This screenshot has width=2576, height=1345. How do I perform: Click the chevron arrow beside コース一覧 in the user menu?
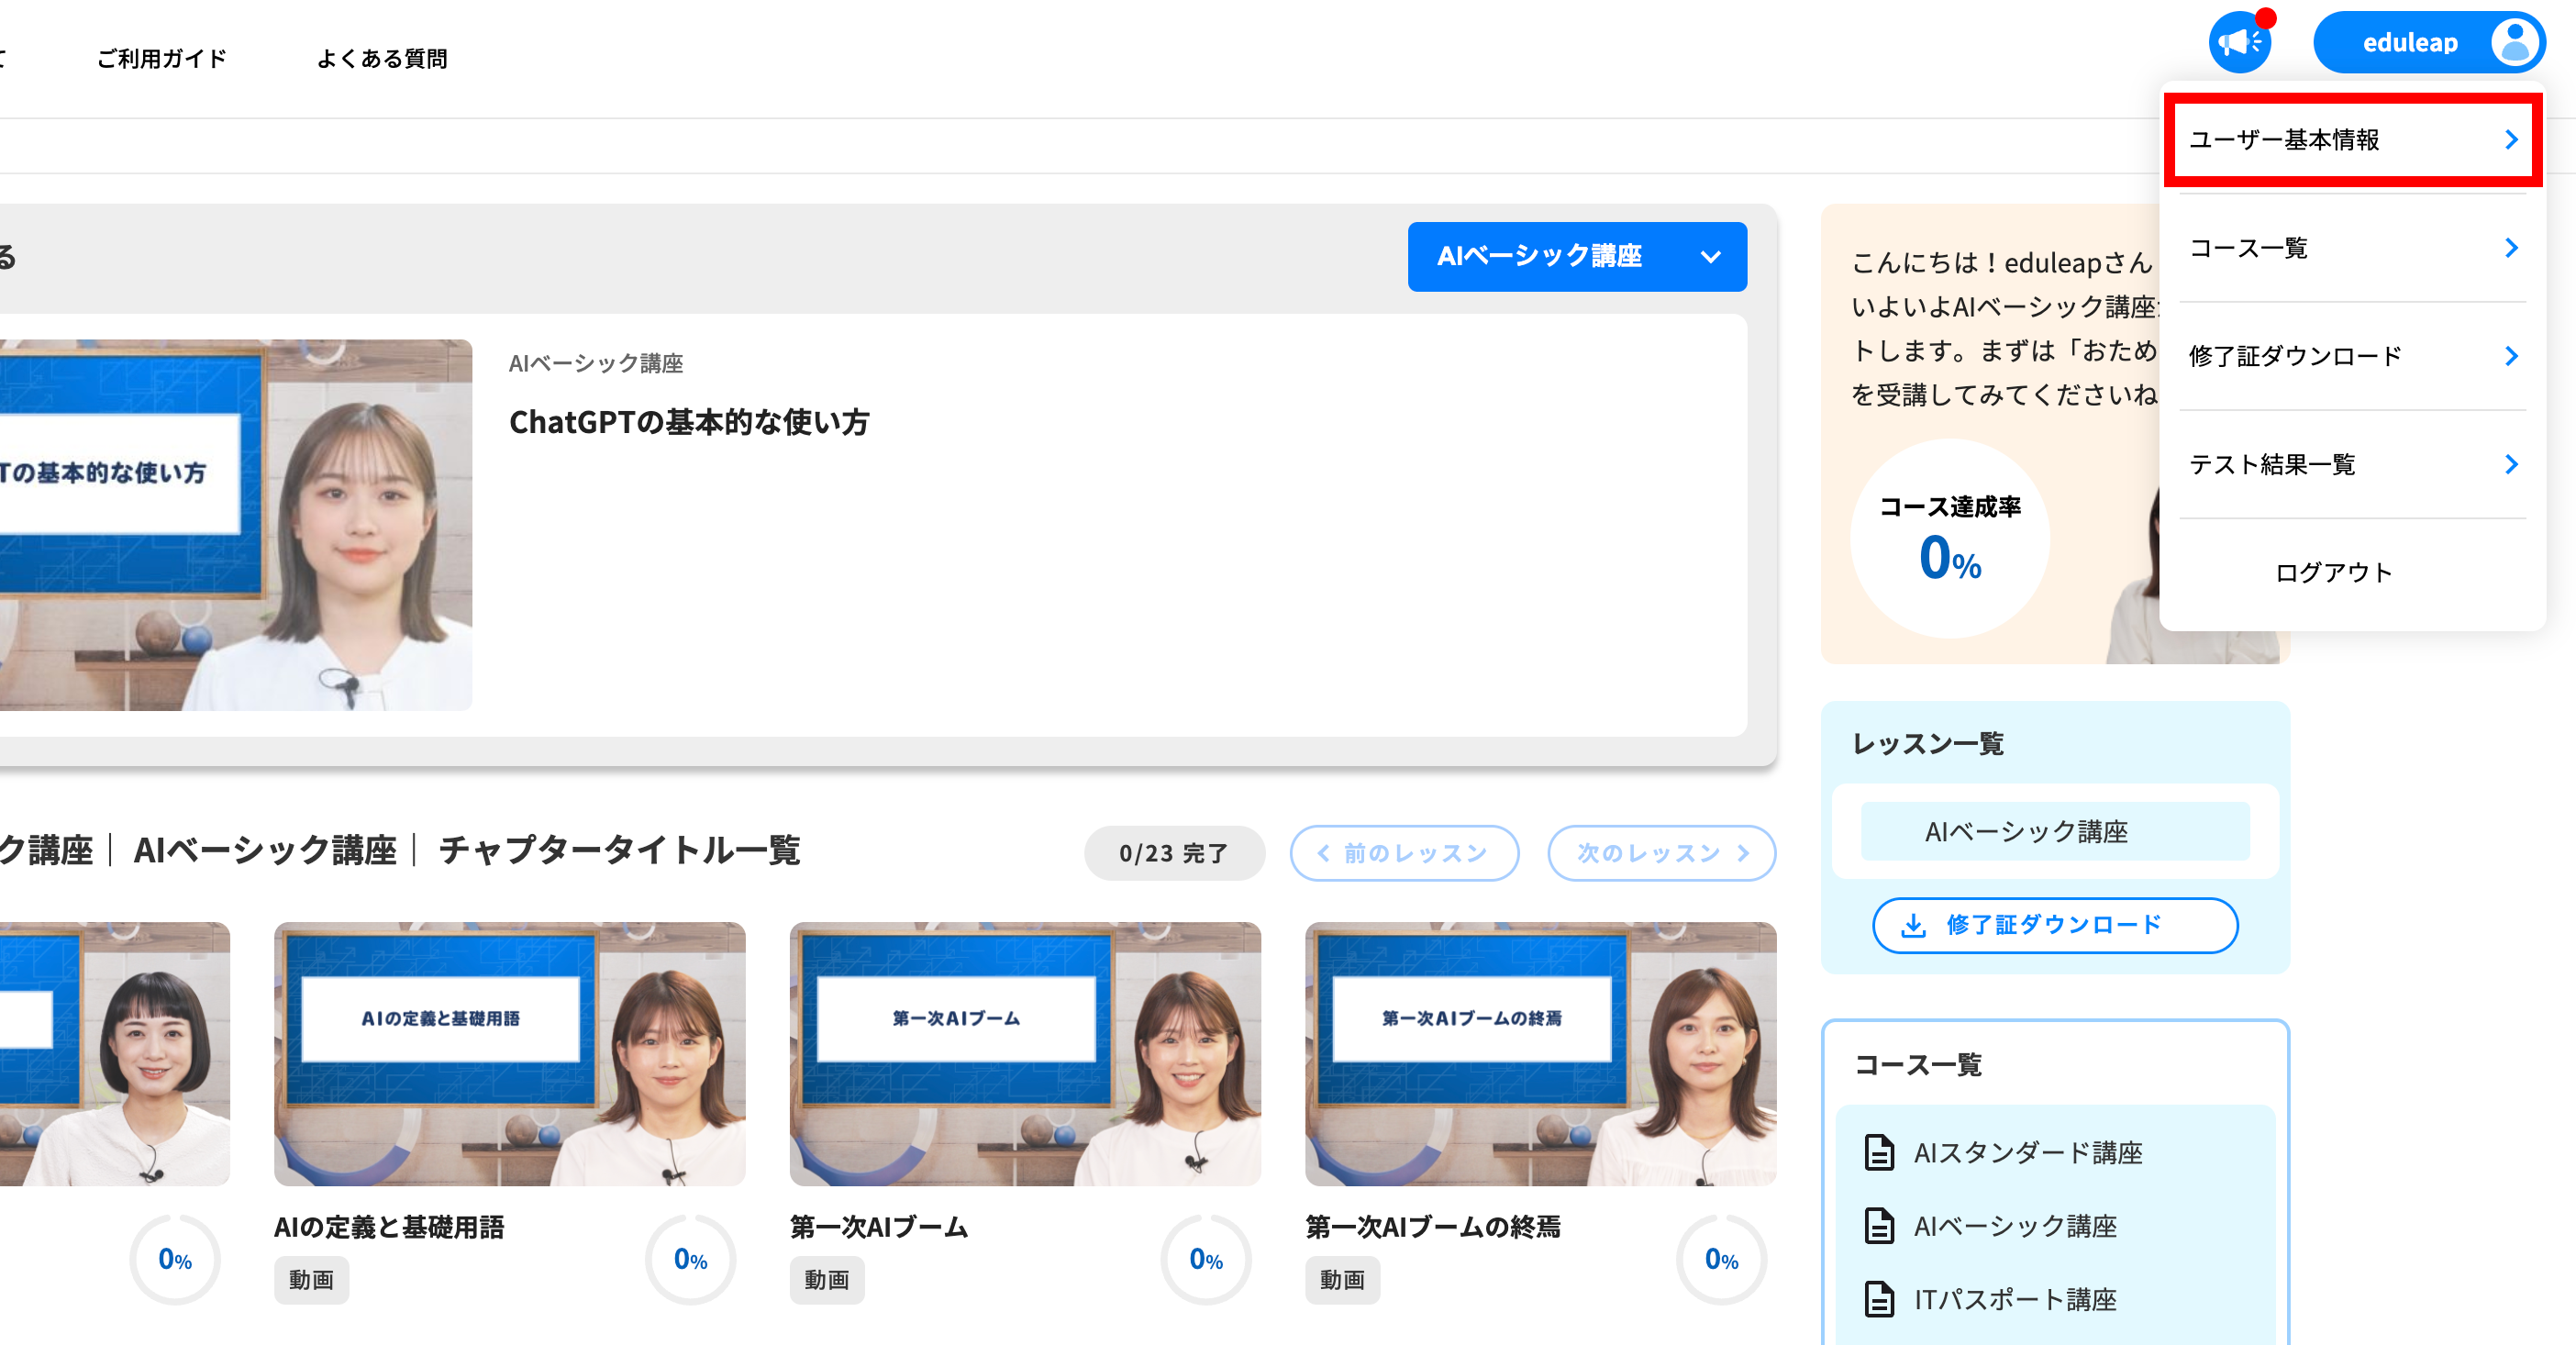tap(2511, 247)
